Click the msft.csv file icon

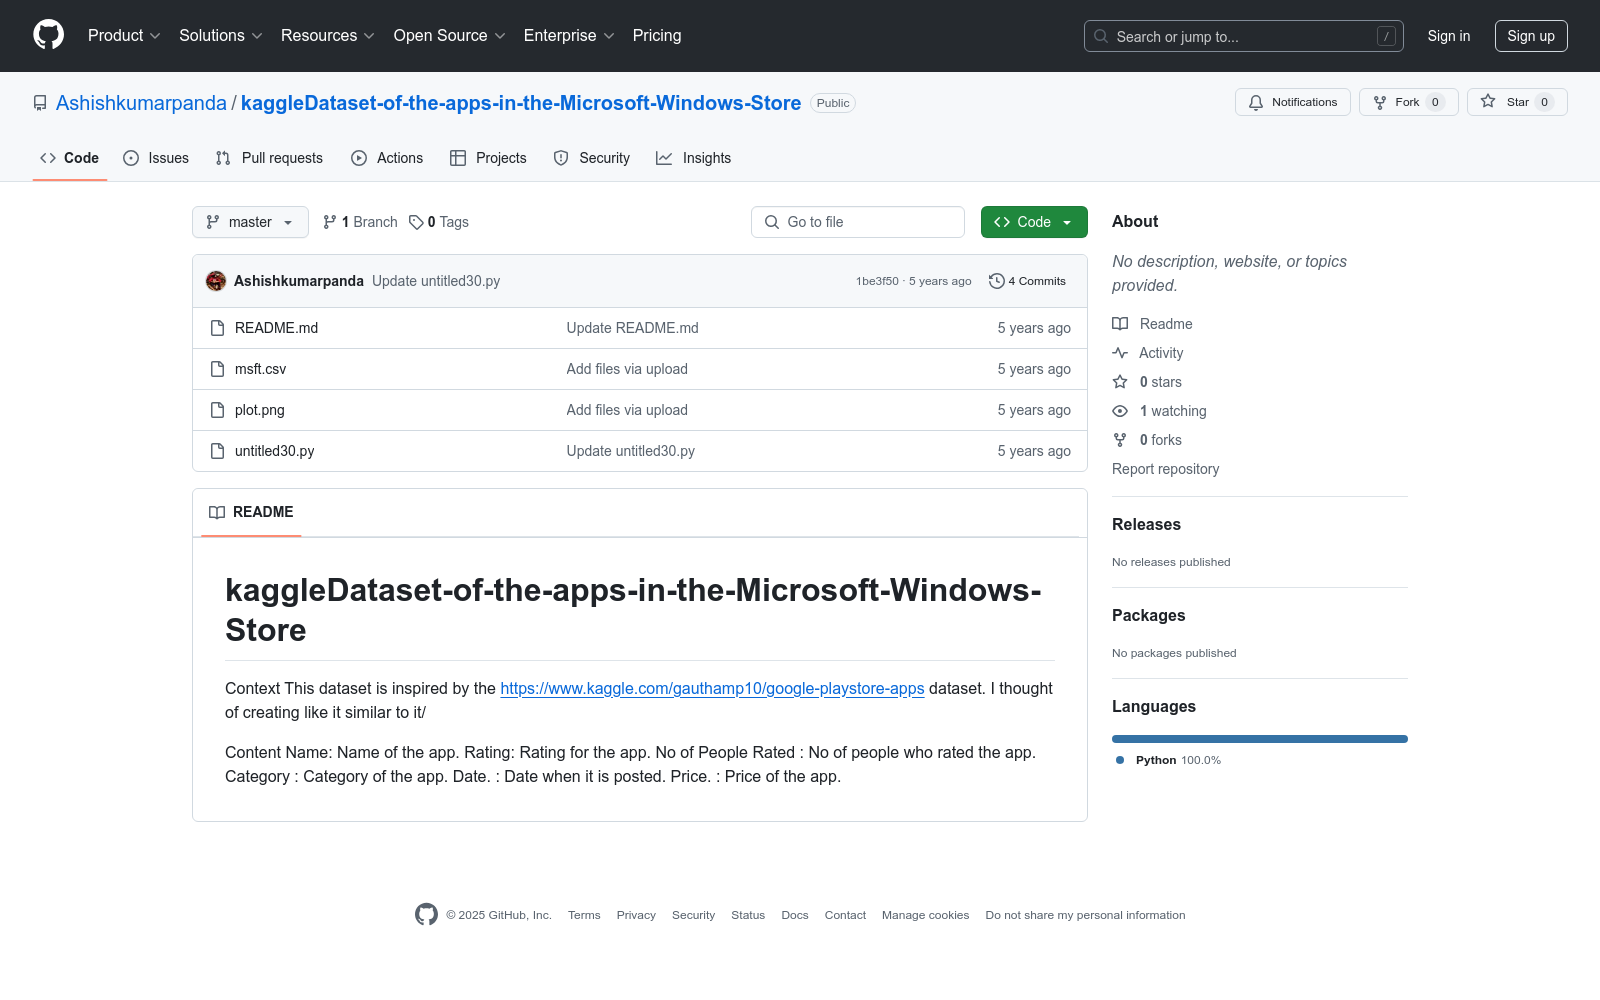(217, 369)
